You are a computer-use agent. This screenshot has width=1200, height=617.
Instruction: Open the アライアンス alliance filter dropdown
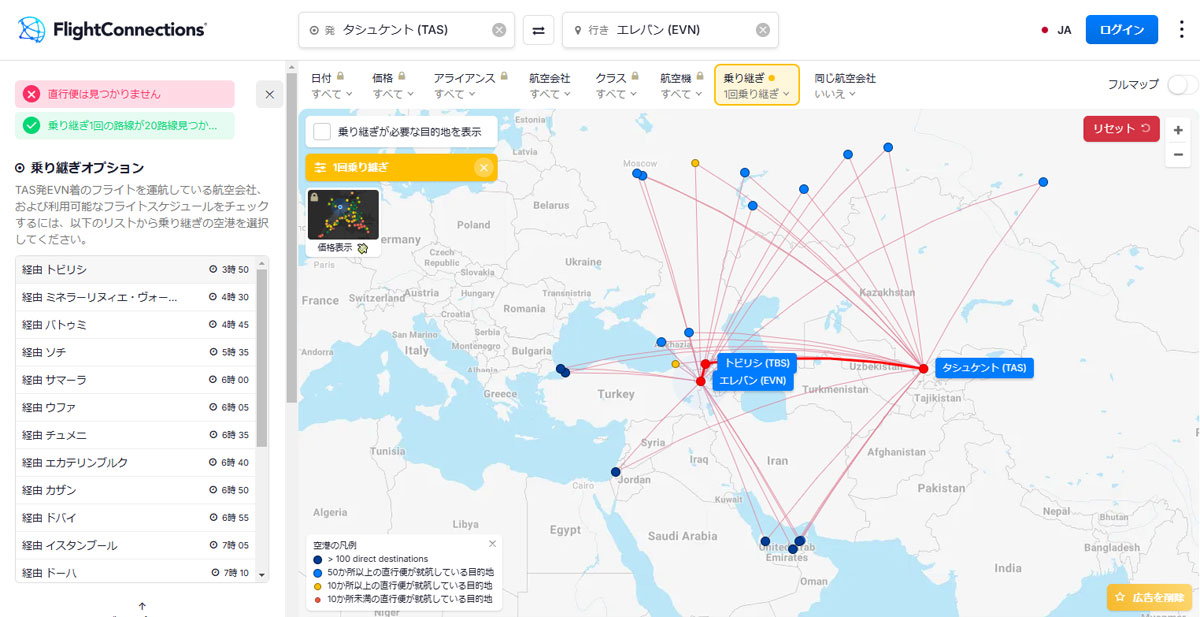click(472, 85)
